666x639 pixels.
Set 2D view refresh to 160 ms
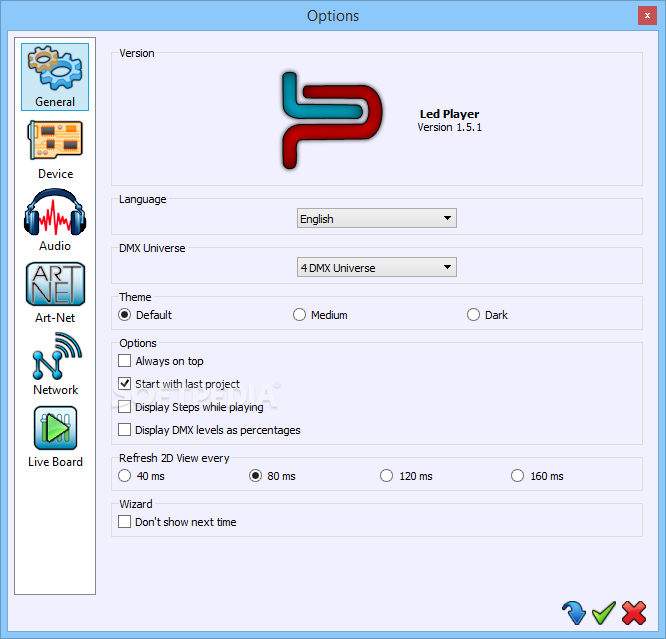pyautogui.click(x=517, y=475)
